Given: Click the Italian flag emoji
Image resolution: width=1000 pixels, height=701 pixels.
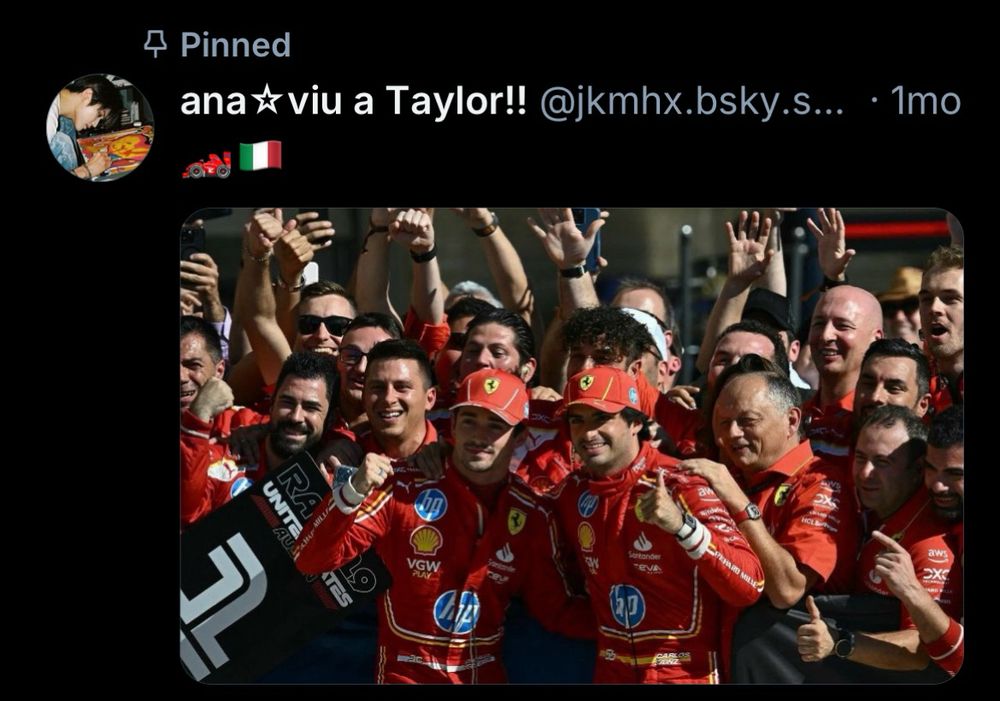Looking at the screenshot, I should tap(260, 156).
